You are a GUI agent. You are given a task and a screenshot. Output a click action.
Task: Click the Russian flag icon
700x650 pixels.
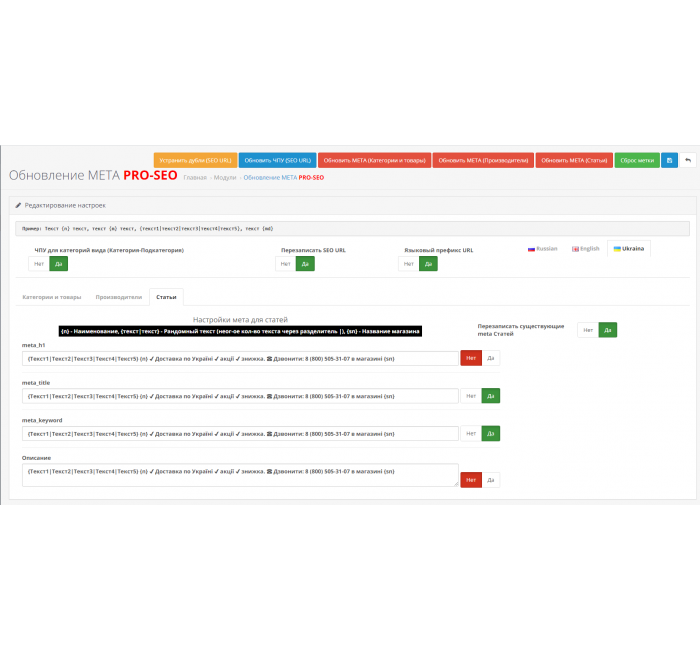531,249
